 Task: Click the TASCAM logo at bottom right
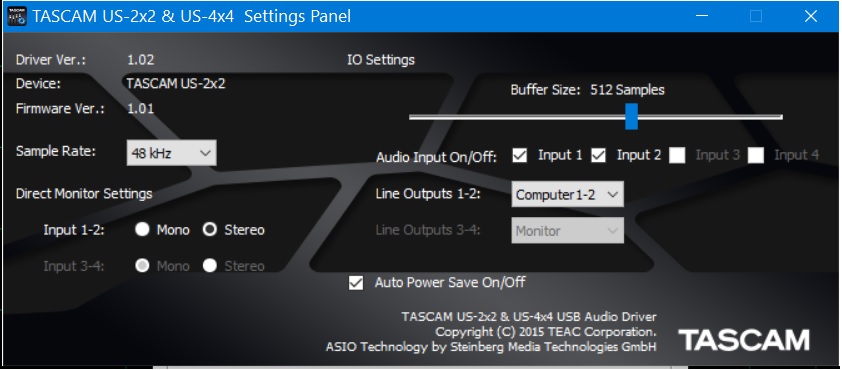[744, 341]
